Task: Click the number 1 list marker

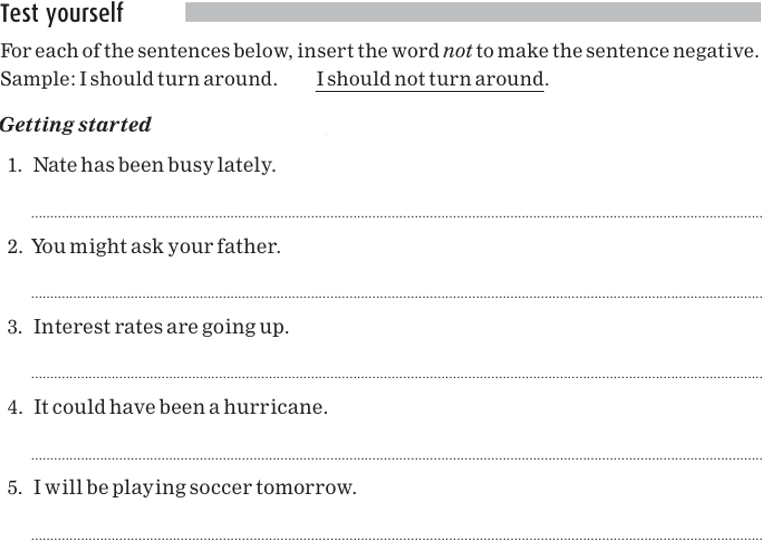Action: coord(13,166)
